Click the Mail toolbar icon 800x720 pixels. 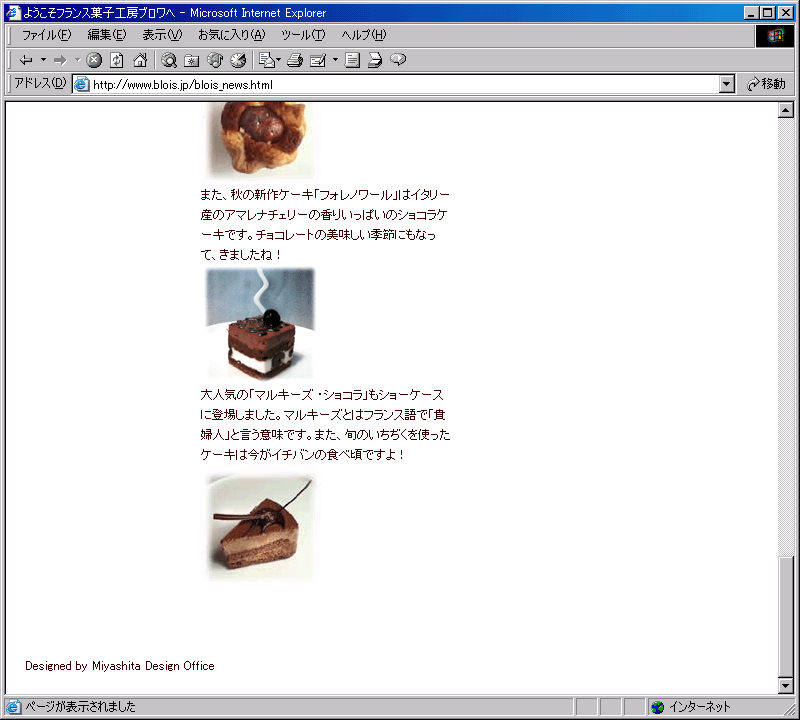tap(266, 60)
